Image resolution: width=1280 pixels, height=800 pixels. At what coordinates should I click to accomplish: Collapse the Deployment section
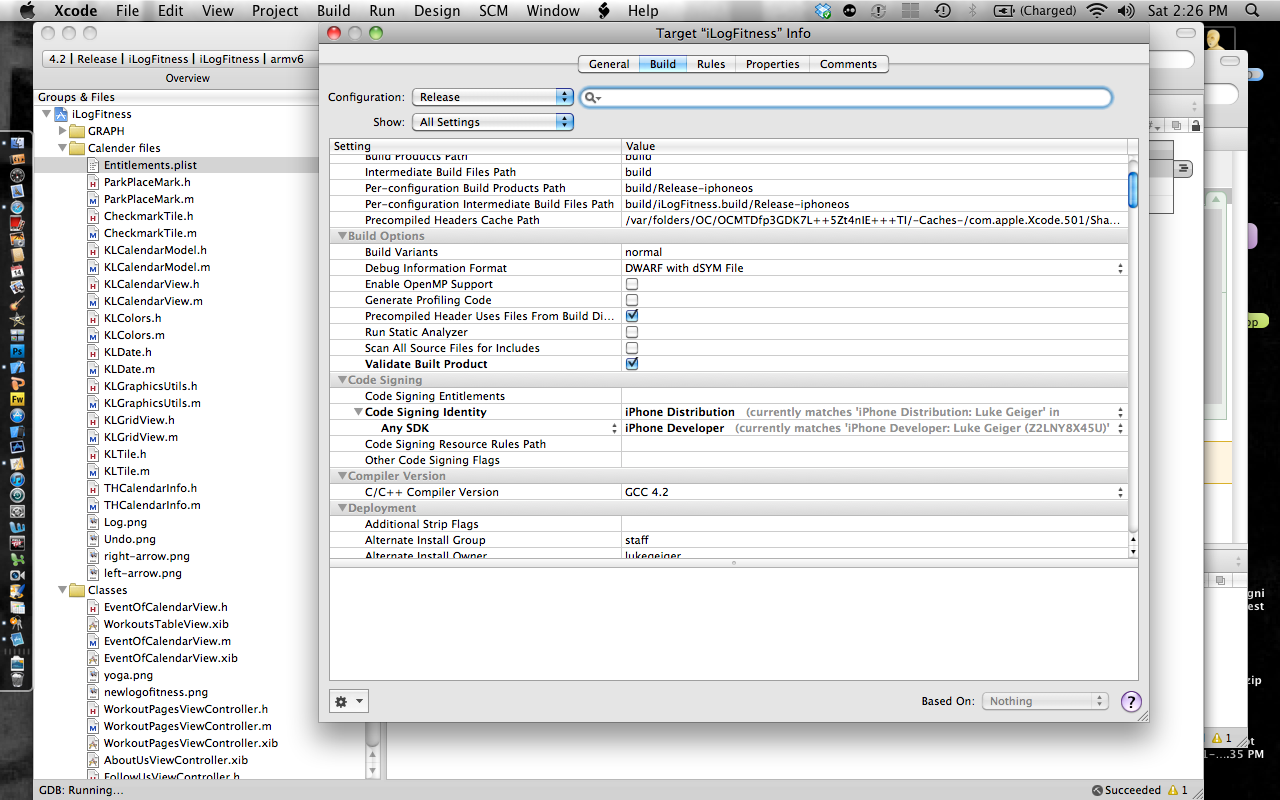tap(342, 508)
